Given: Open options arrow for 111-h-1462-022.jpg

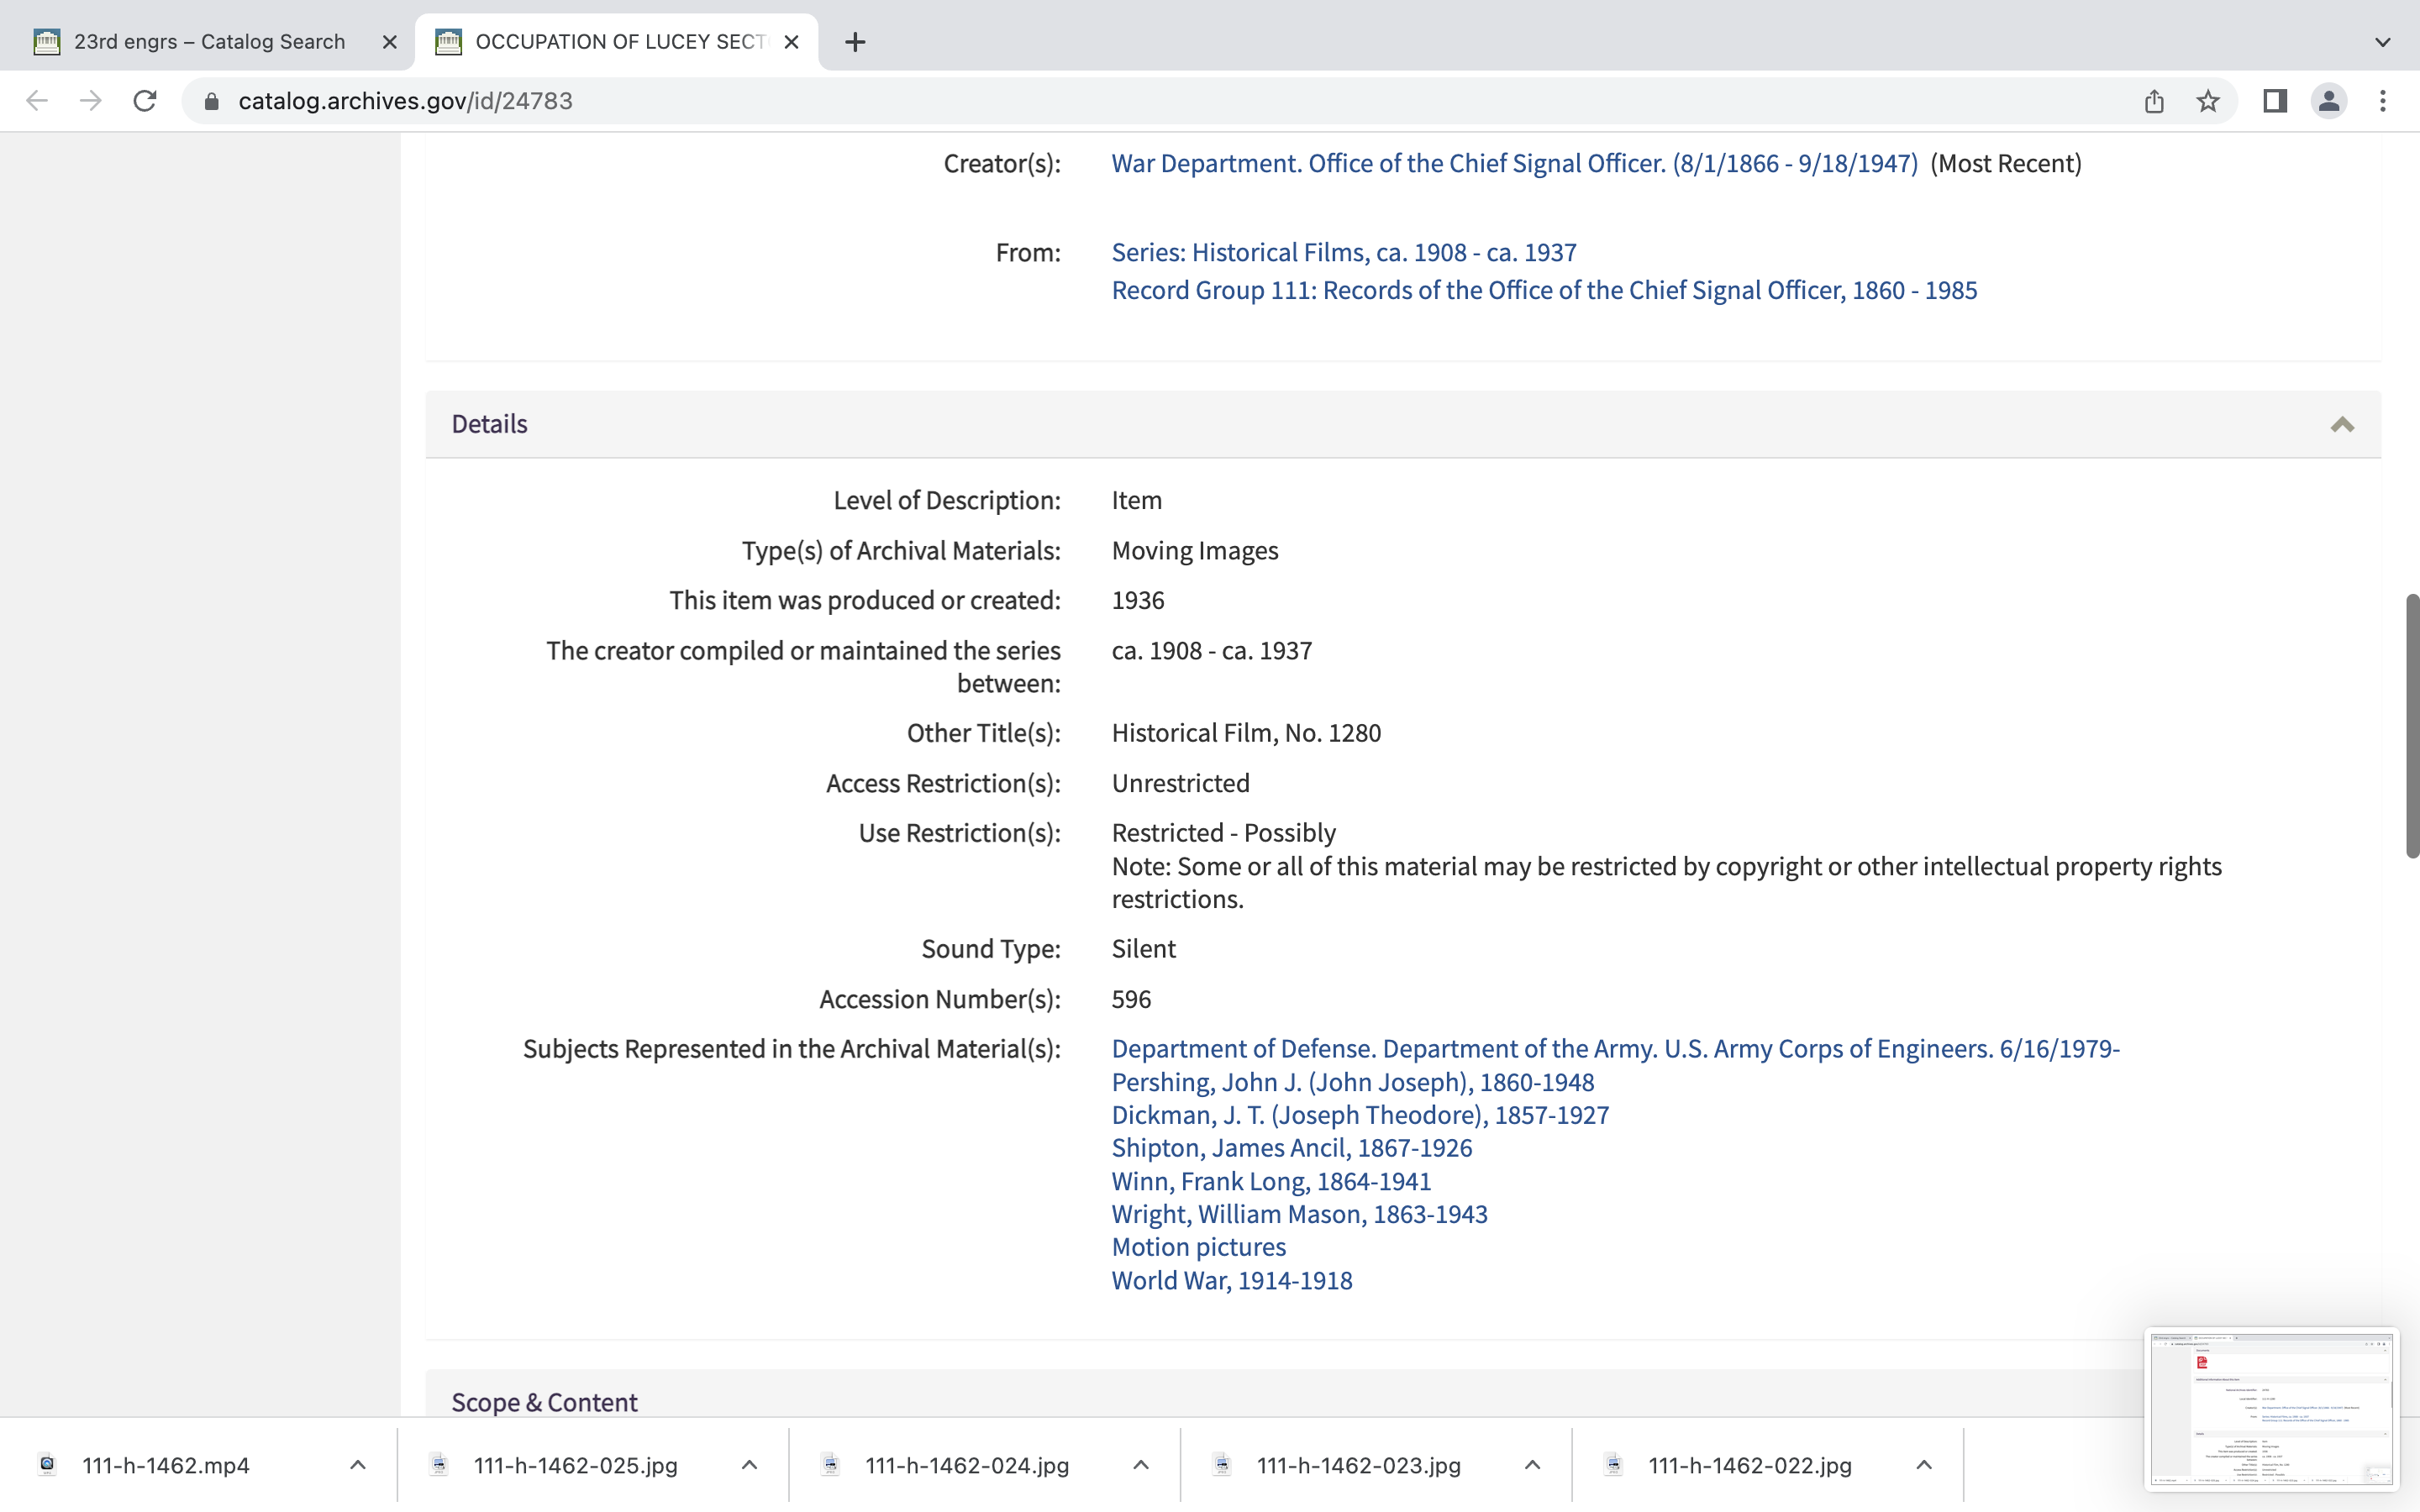Looking at the screenshot, I should click(x=1924, y=1465).
